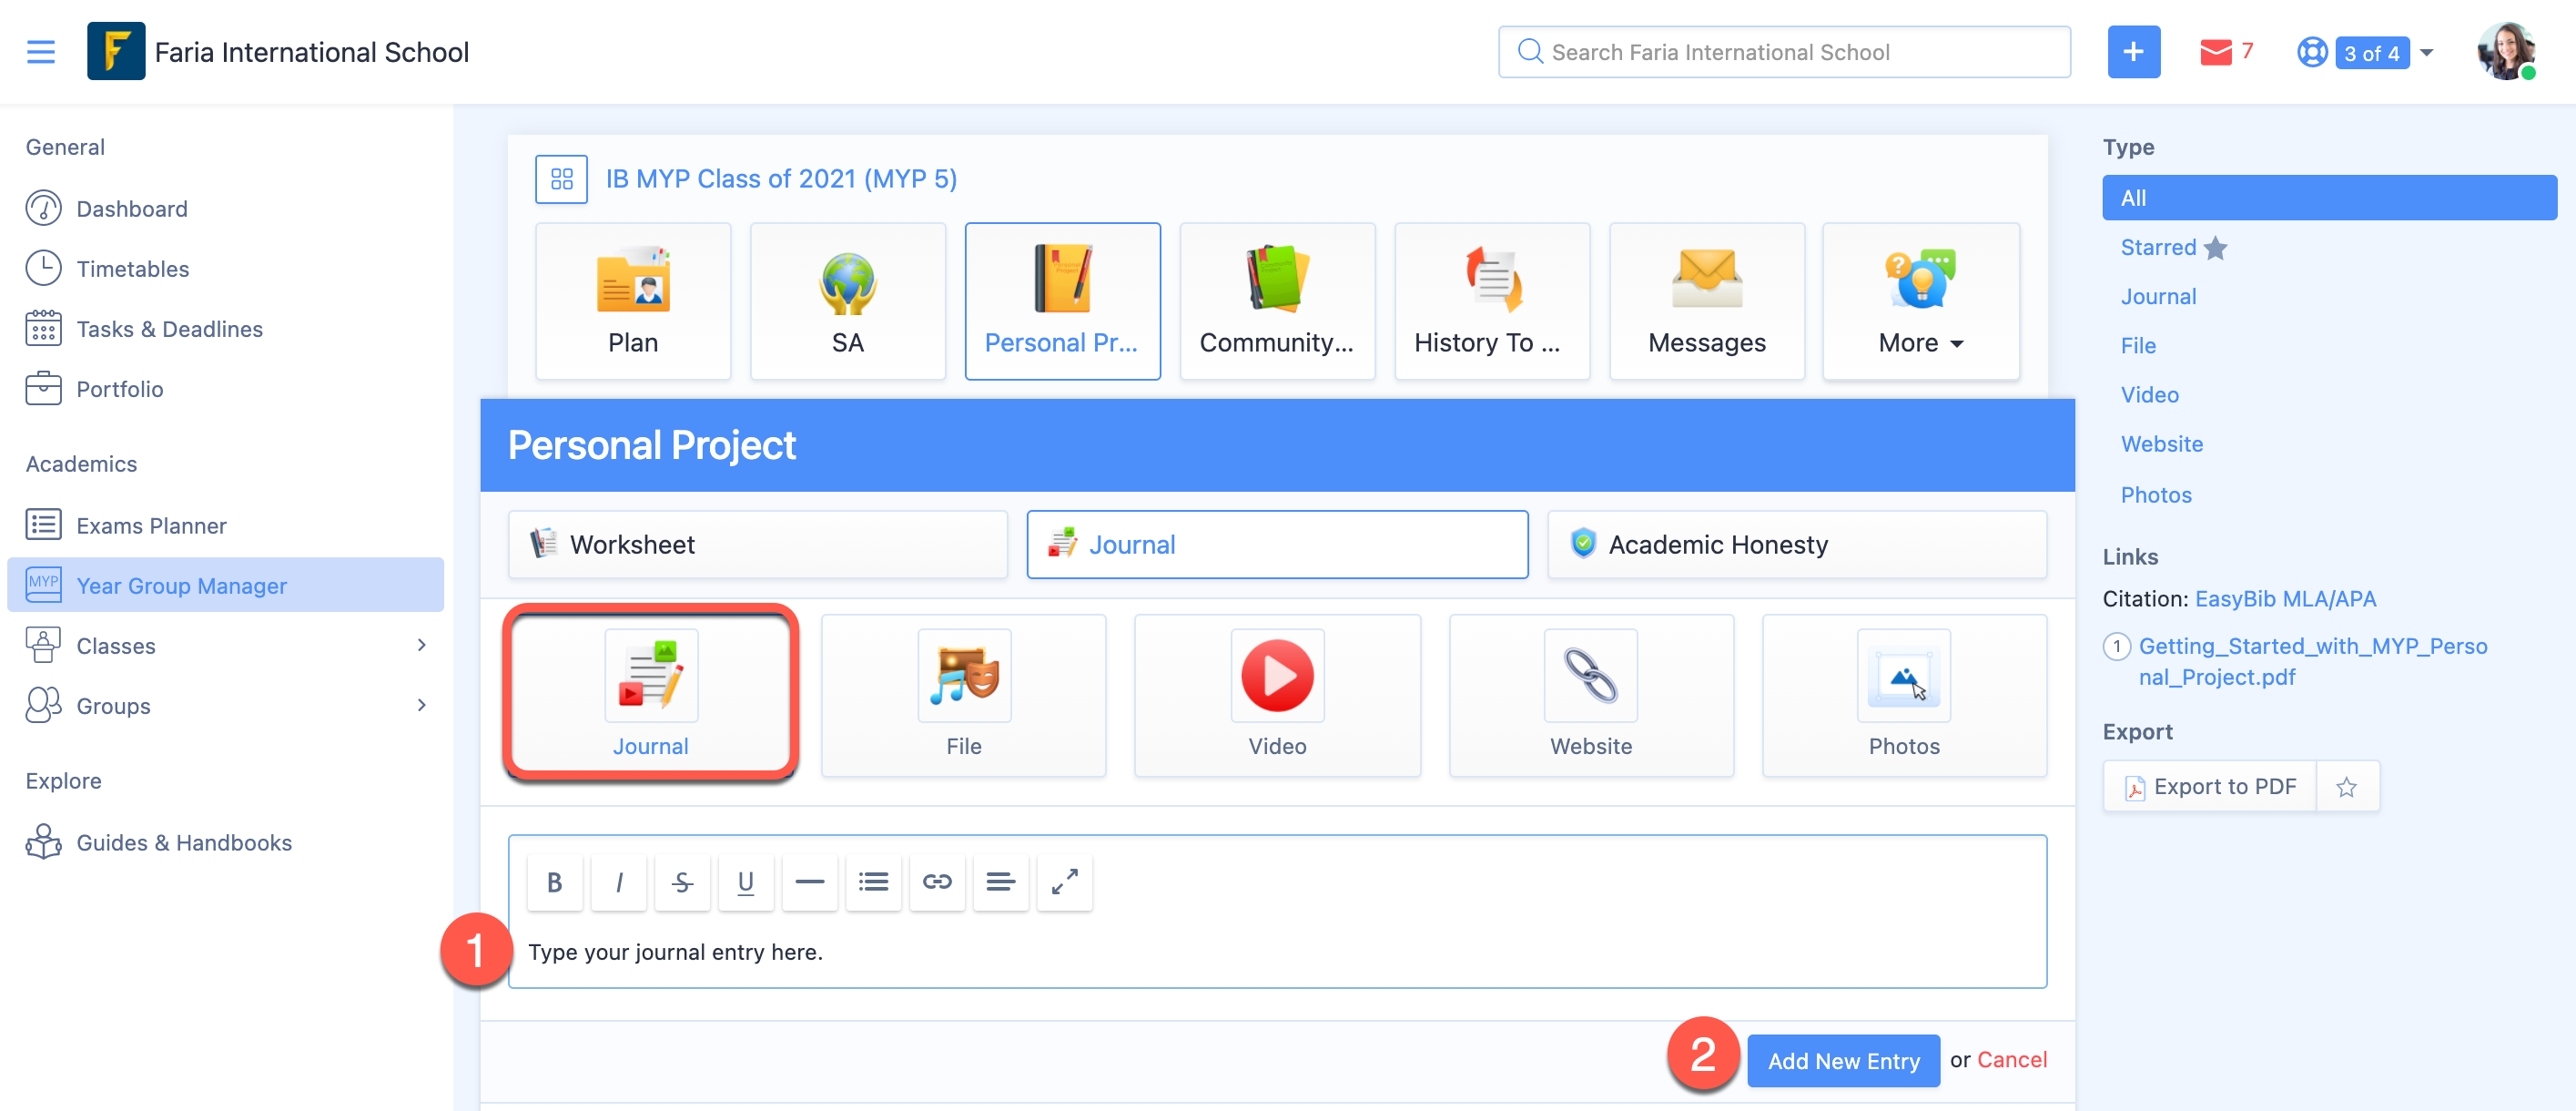The height and width of the screenshot is (1111, 2576).
Task: Expand the editor to fullscreen
Action: [x=1065, y=881]
